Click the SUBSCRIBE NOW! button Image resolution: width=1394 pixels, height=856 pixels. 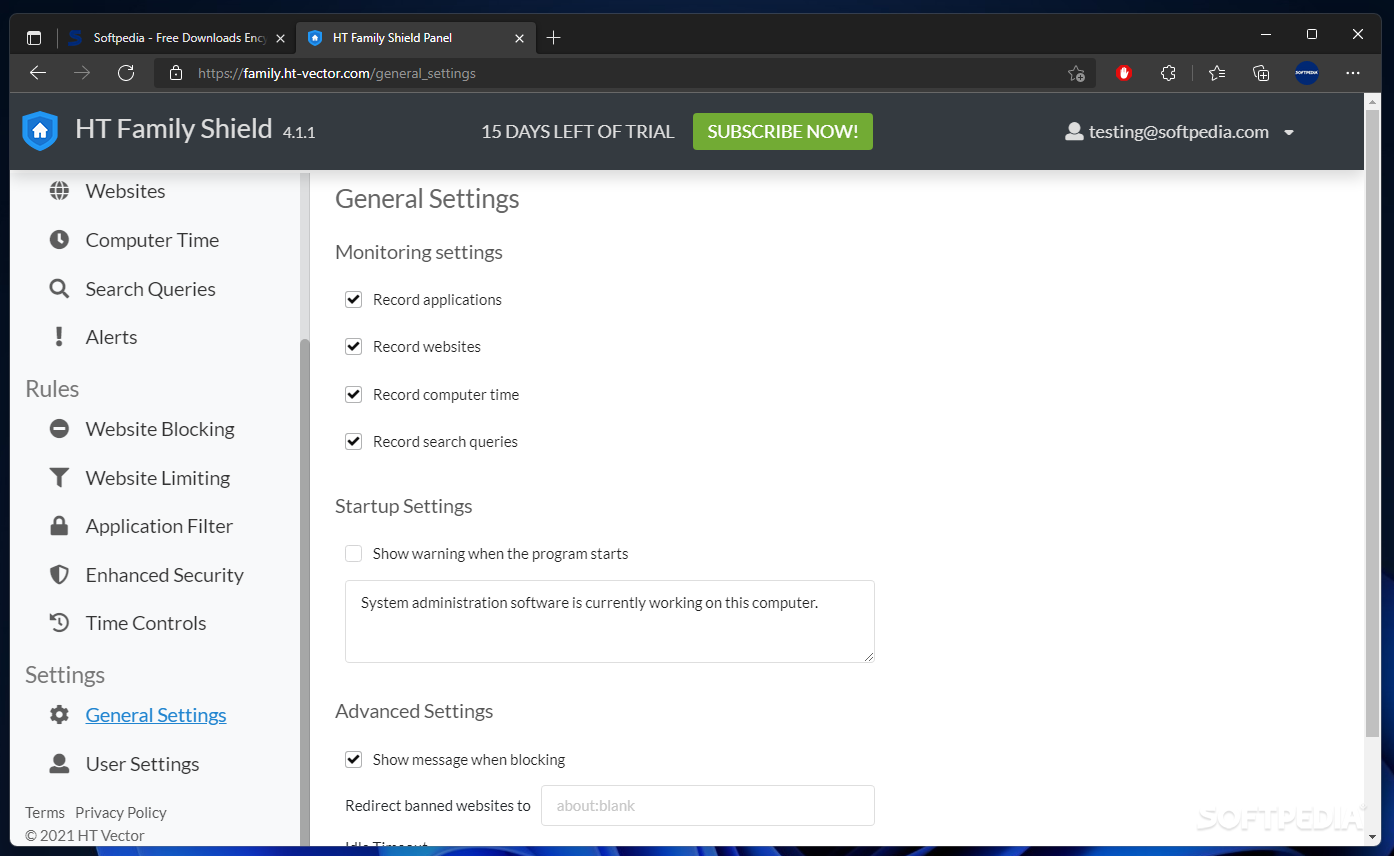click(783, 131)
